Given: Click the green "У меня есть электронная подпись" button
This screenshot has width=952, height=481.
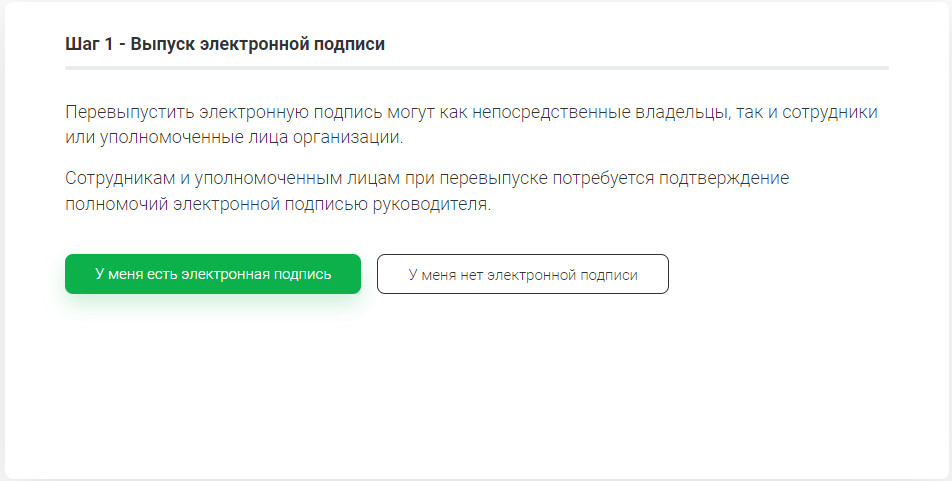Looking at the screenshot, I should [x=212, y=274].
